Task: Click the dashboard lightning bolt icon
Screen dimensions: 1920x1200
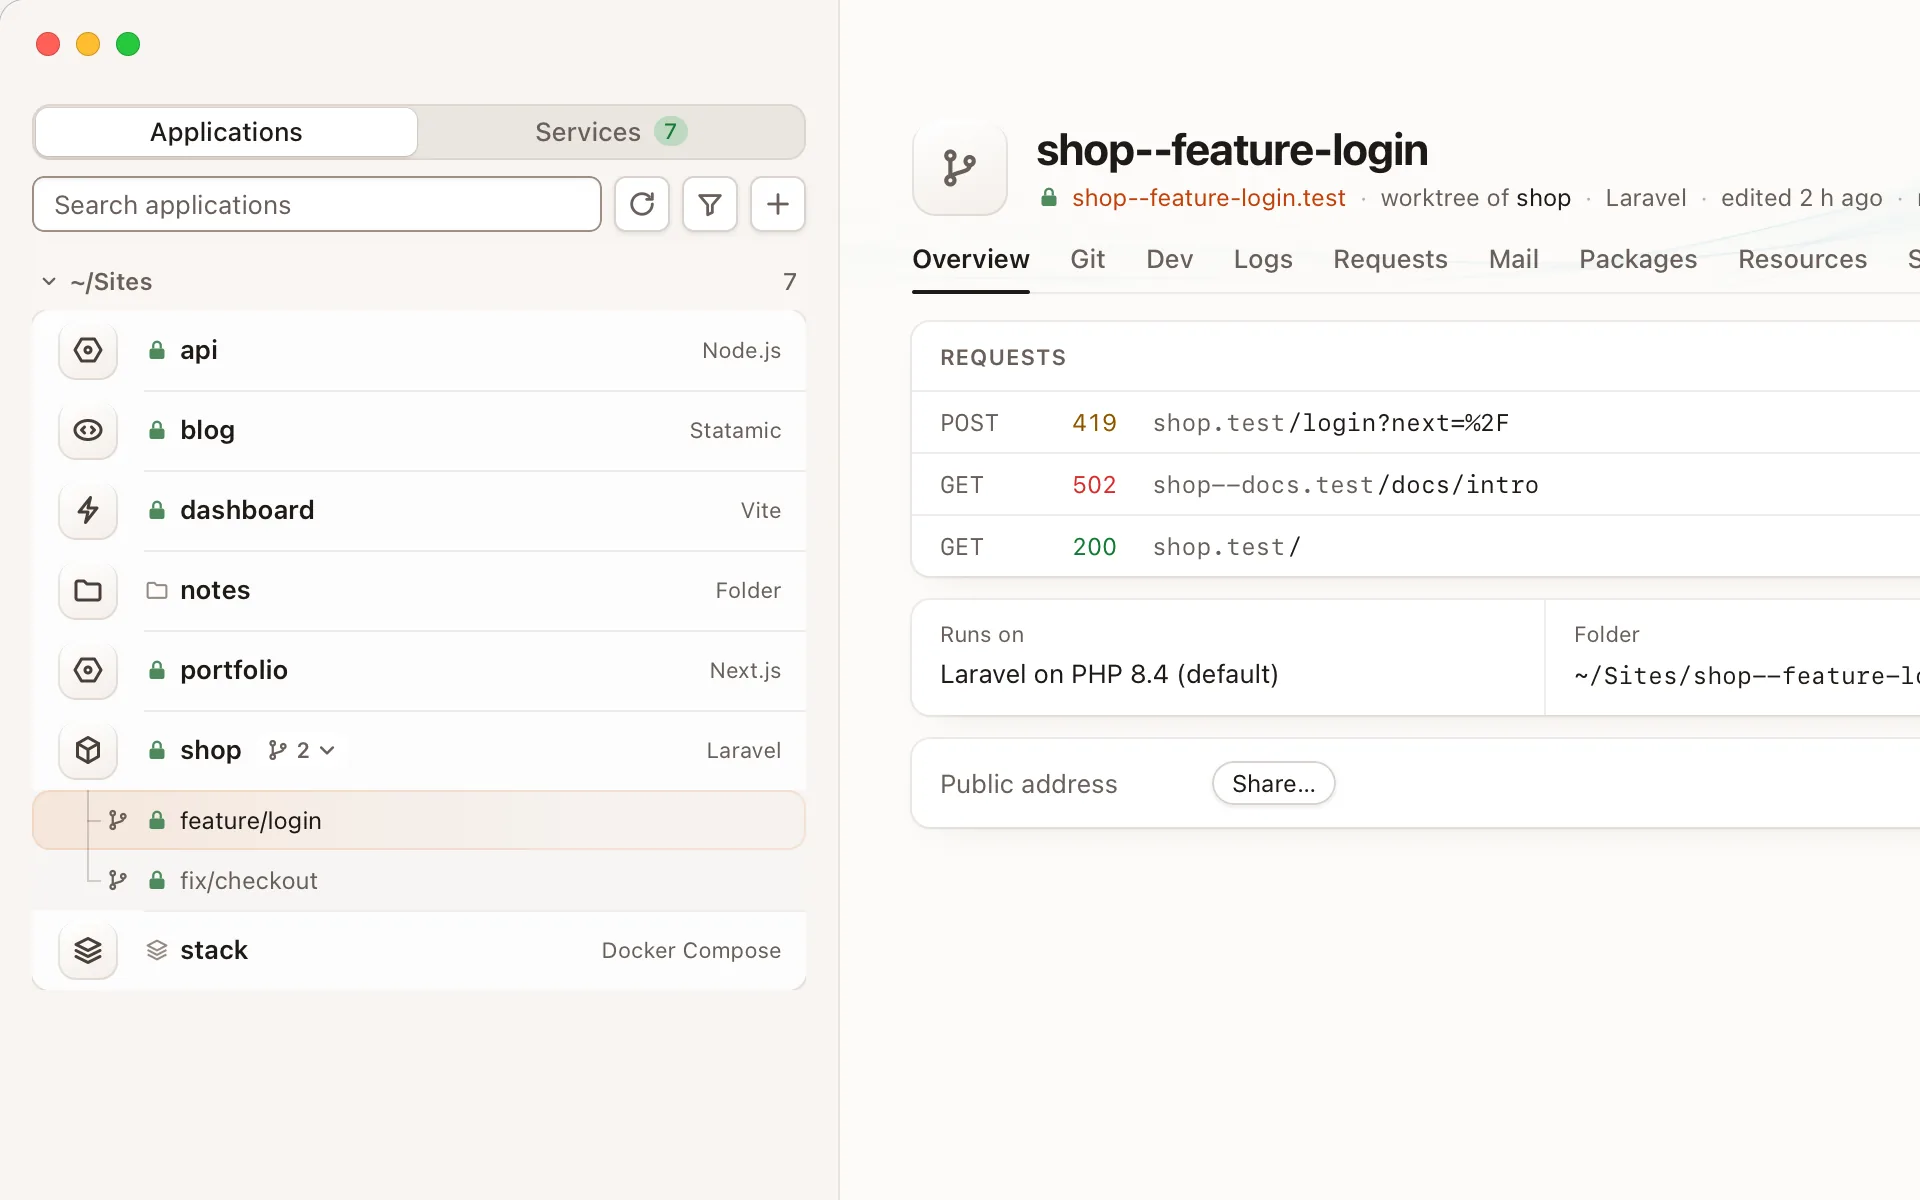Action: (88, 510)
